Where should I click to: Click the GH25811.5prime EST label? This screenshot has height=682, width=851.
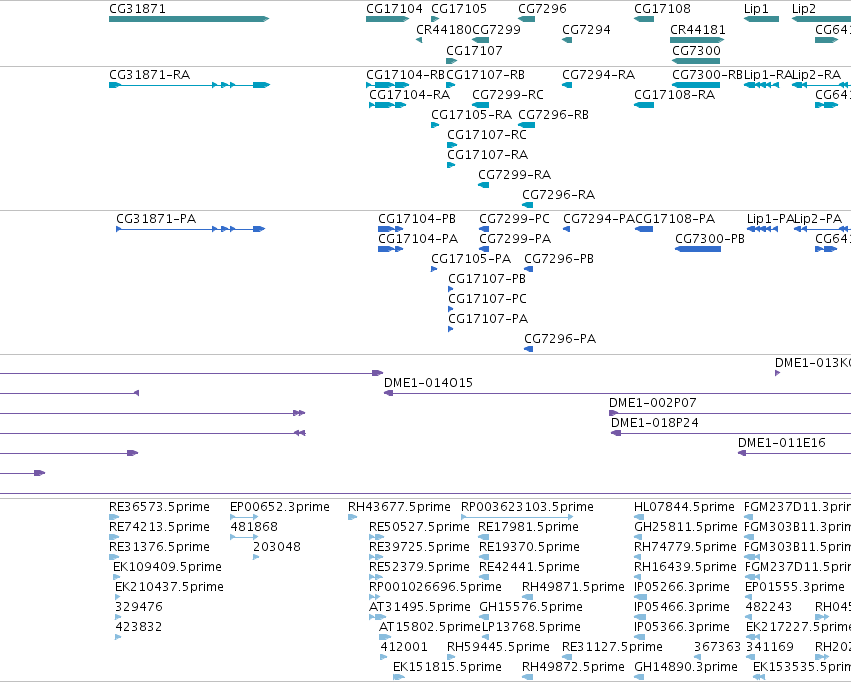(685, 527)
